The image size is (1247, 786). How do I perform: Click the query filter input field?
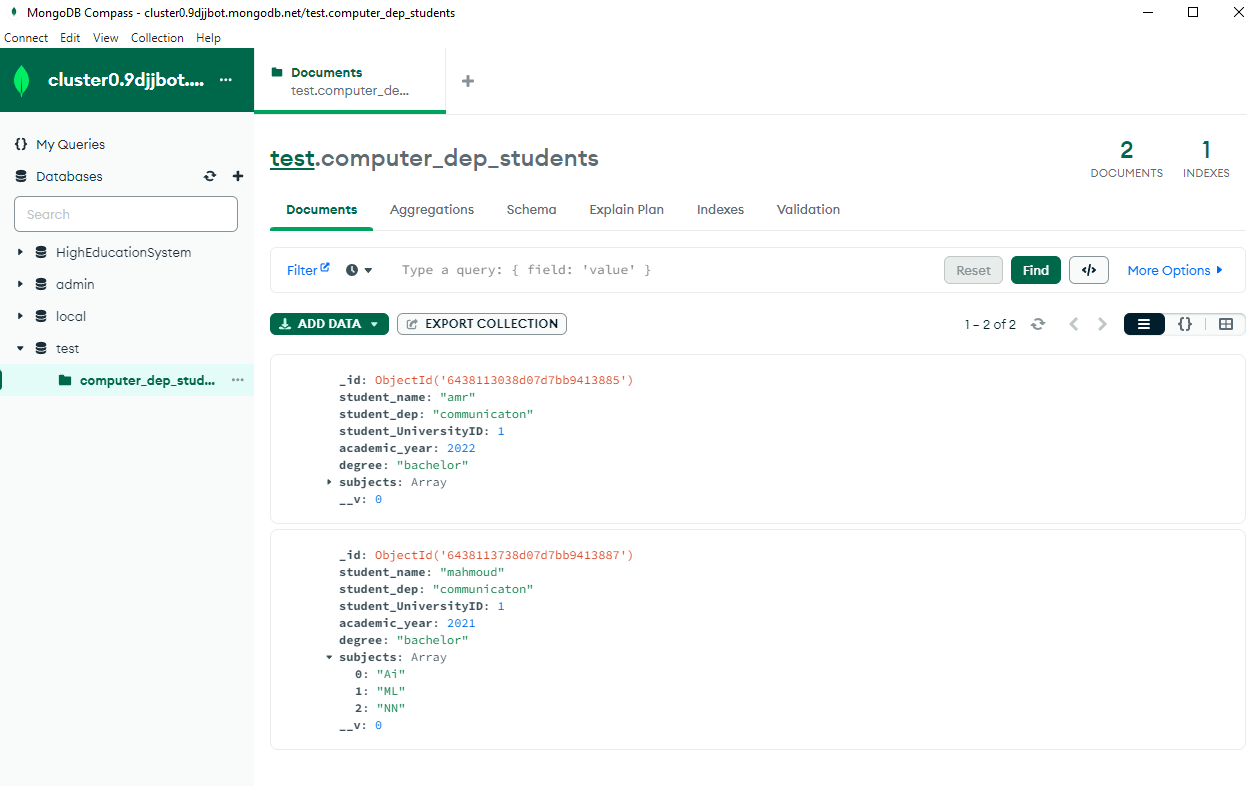(600, 270)
